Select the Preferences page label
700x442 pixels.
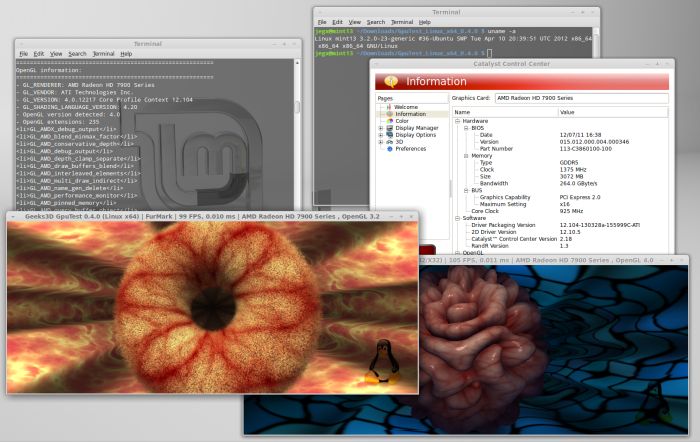click(411, 149)
